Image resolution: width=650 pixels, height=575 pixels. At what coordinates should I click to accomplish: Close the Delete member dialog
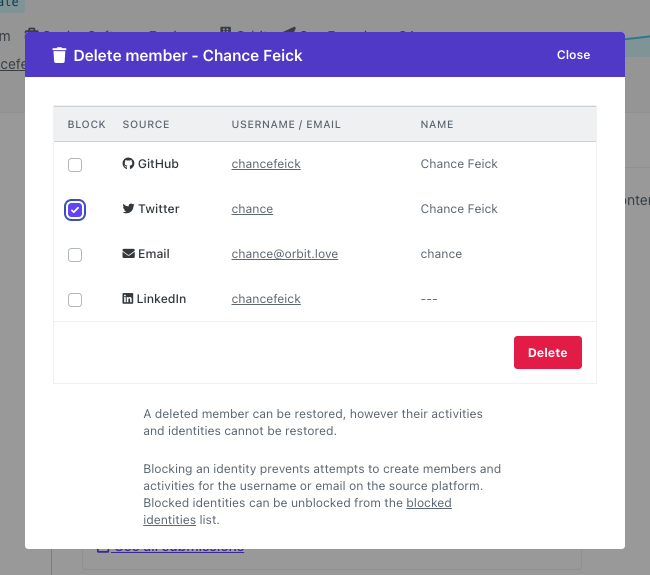pyautogui.click(x=573, y=55)
